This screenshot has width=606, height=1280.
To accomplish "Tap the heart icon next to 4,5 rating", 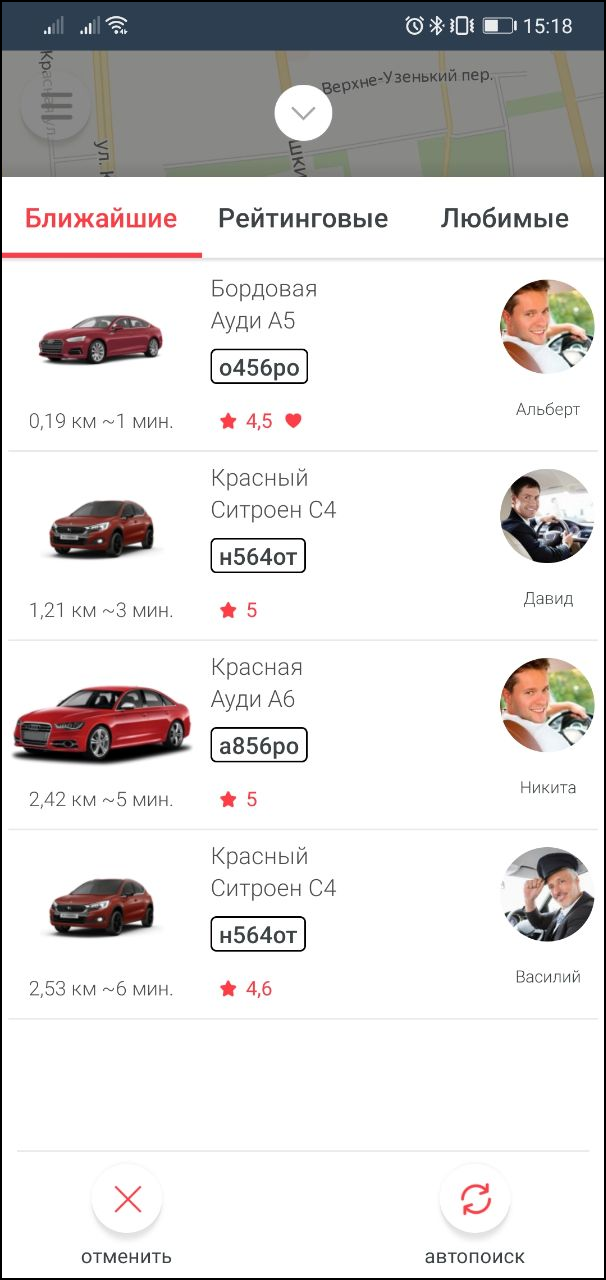I will (x=293, y=421).
